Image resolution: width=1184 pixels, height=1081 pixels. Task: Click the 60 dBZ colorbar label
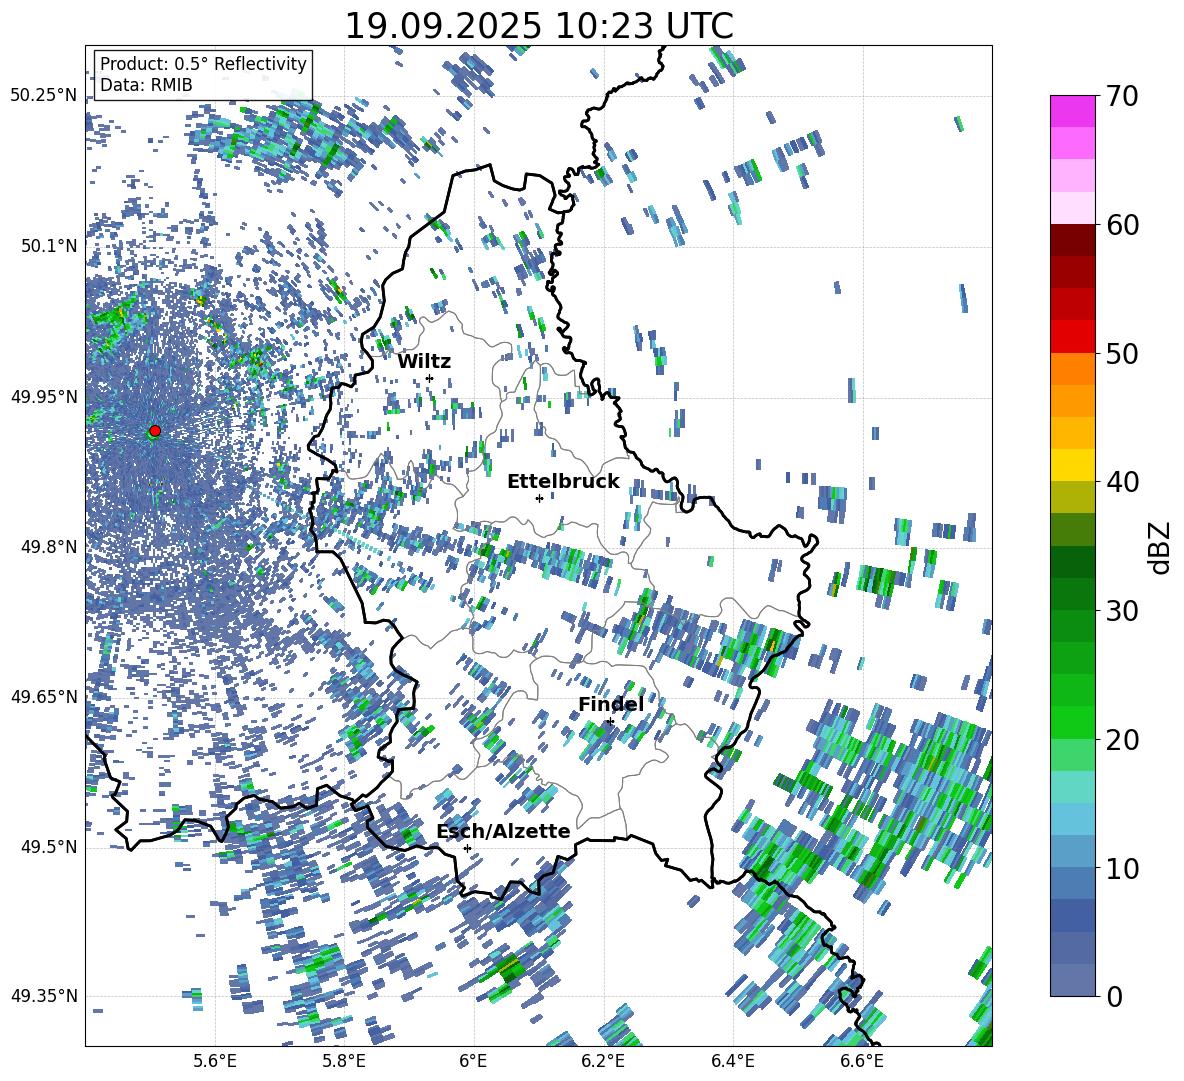click(x=1122, y=225)
